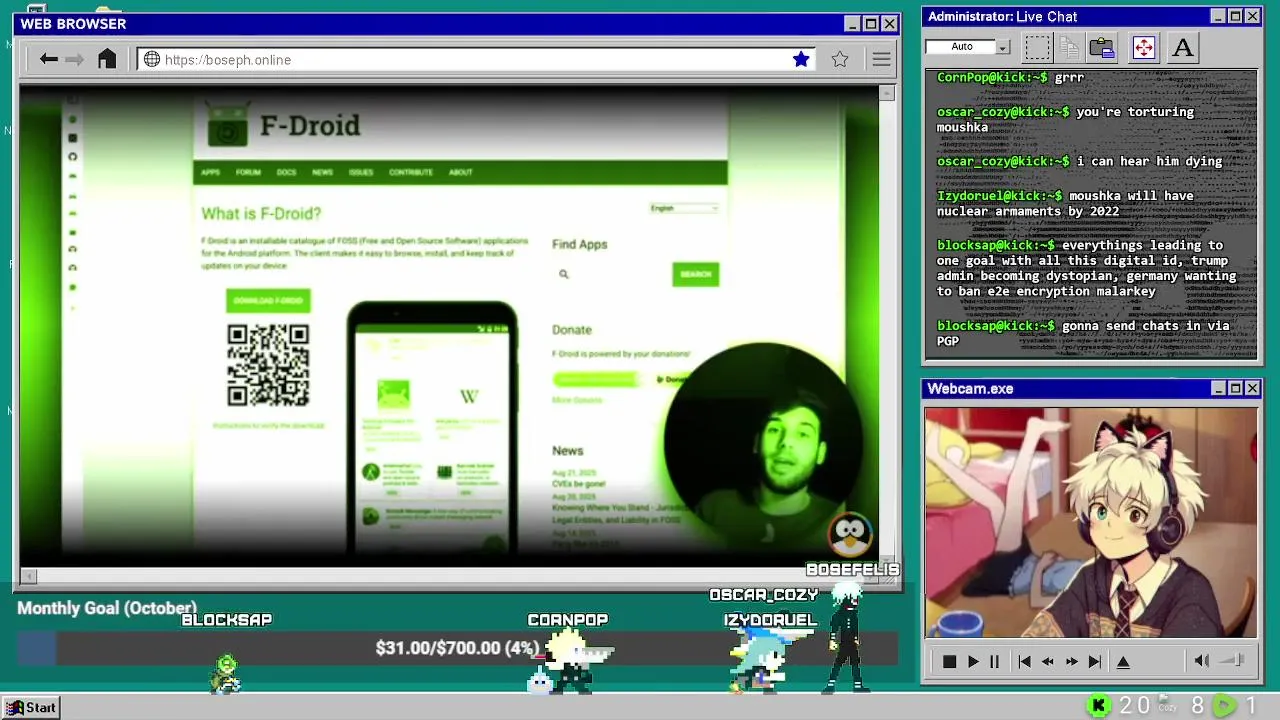
Task: Click the rewind button in Webcam.exe
Action: tap(1048, 661)
